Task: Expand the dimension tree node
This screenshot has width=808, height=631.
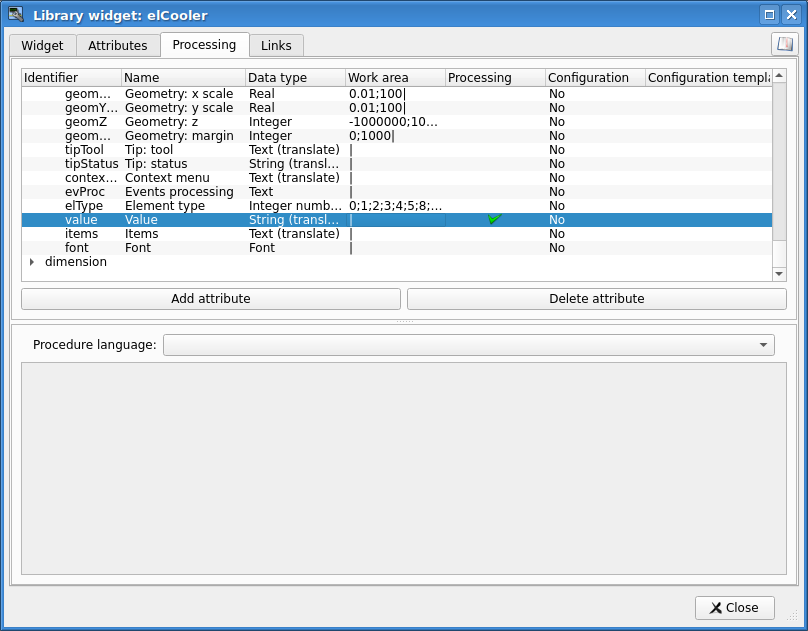Action: pyautogui.click(x=31, y=262)
